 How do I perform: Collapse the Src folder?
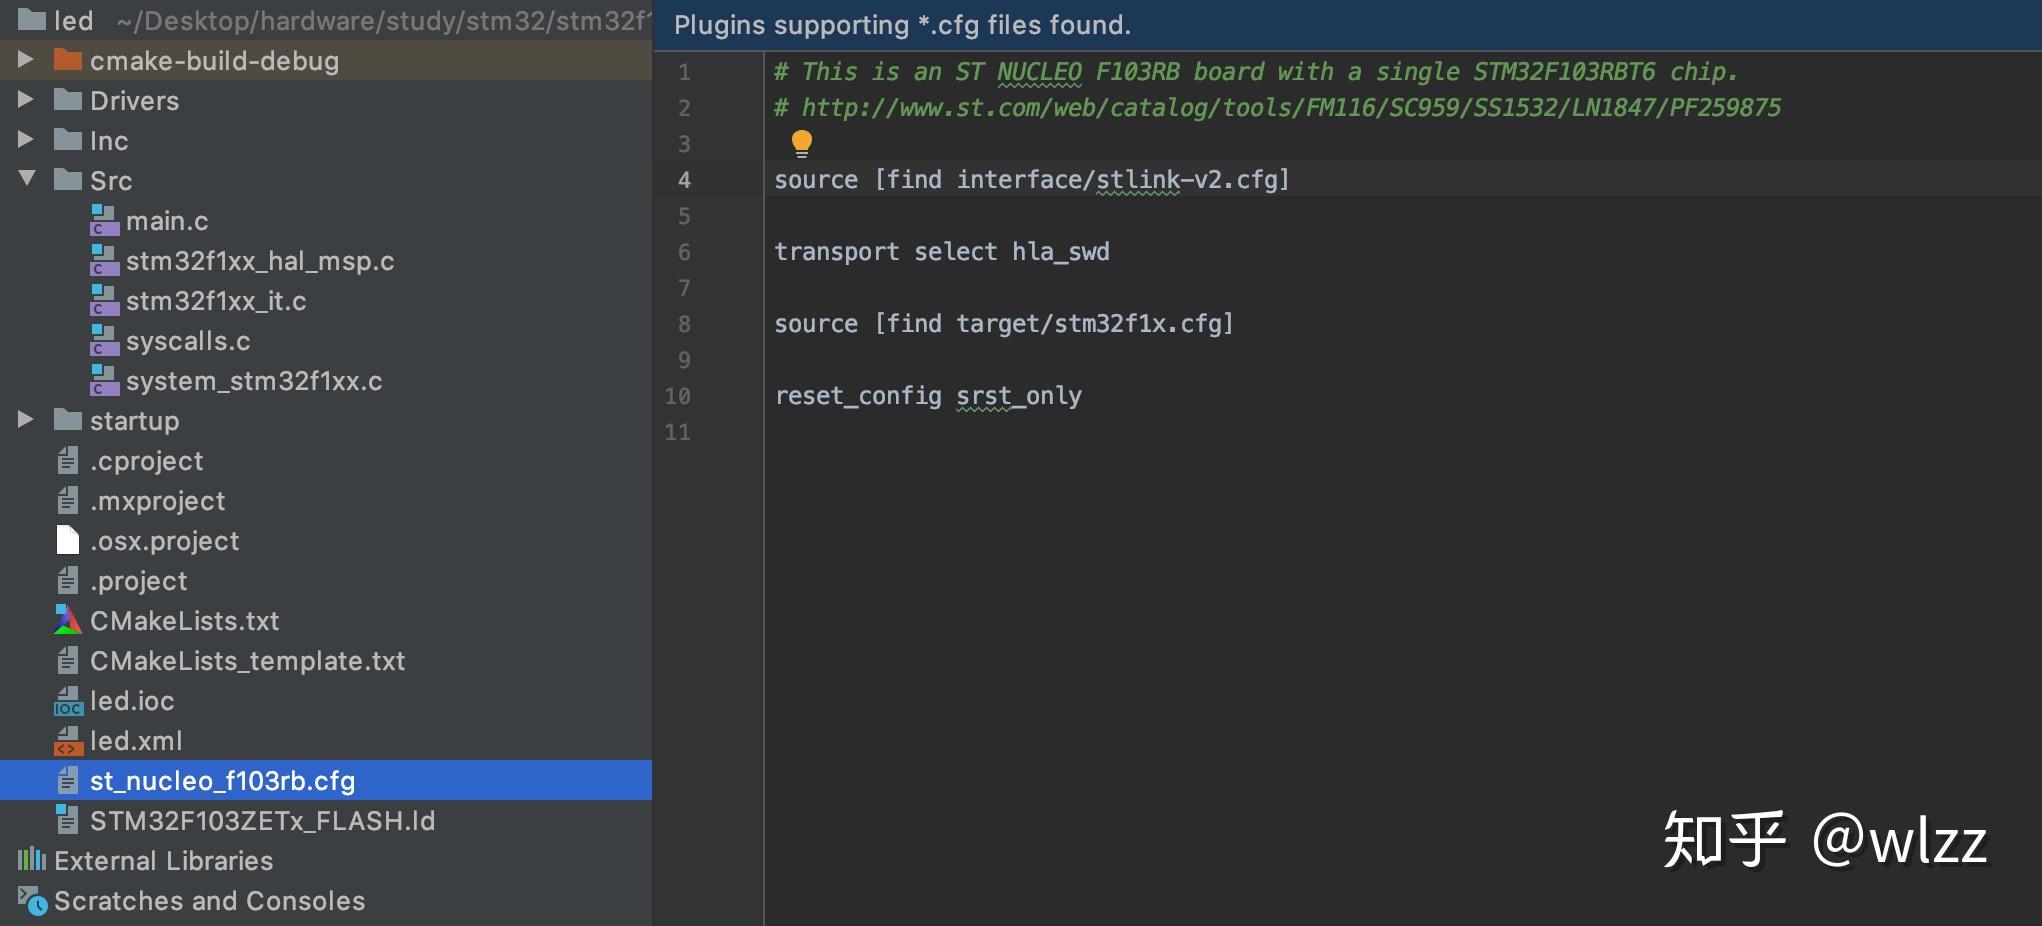[x=27, y=179]
